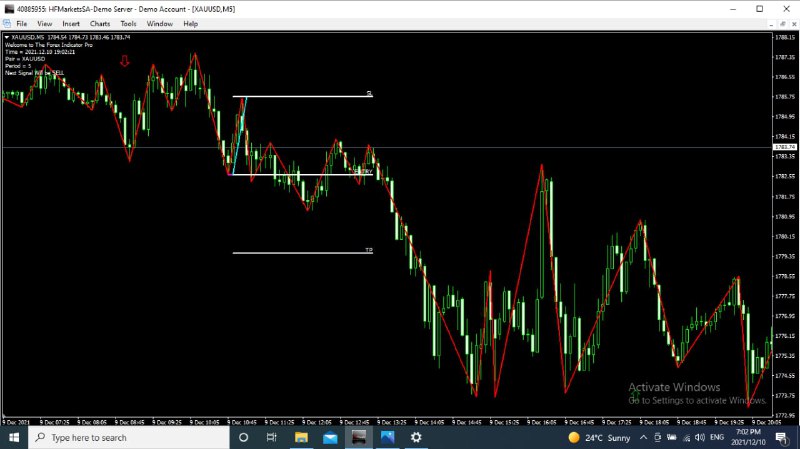
Task: Open the Help menu
Action: click(190, 24)
